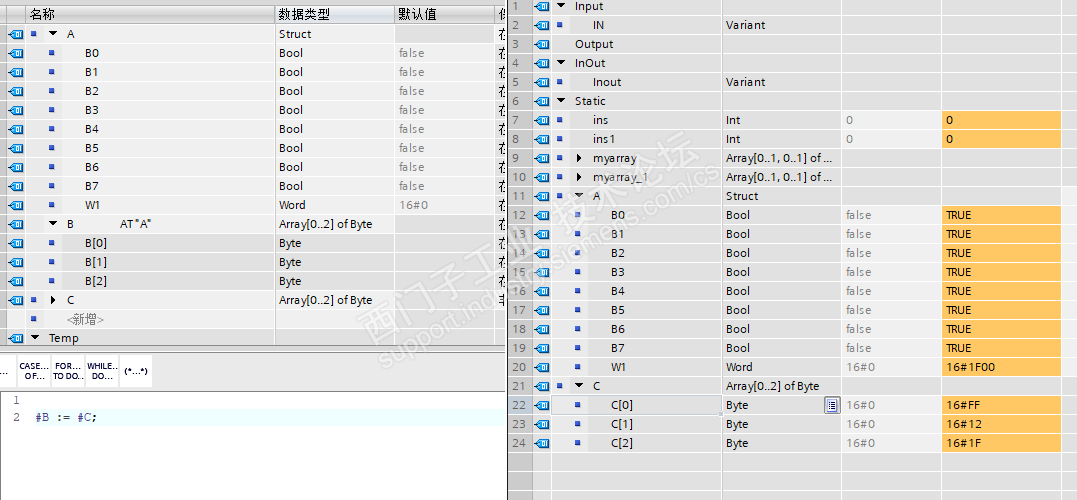
Task: Collapse struct A in monitor table
Action: pos(579,196)
